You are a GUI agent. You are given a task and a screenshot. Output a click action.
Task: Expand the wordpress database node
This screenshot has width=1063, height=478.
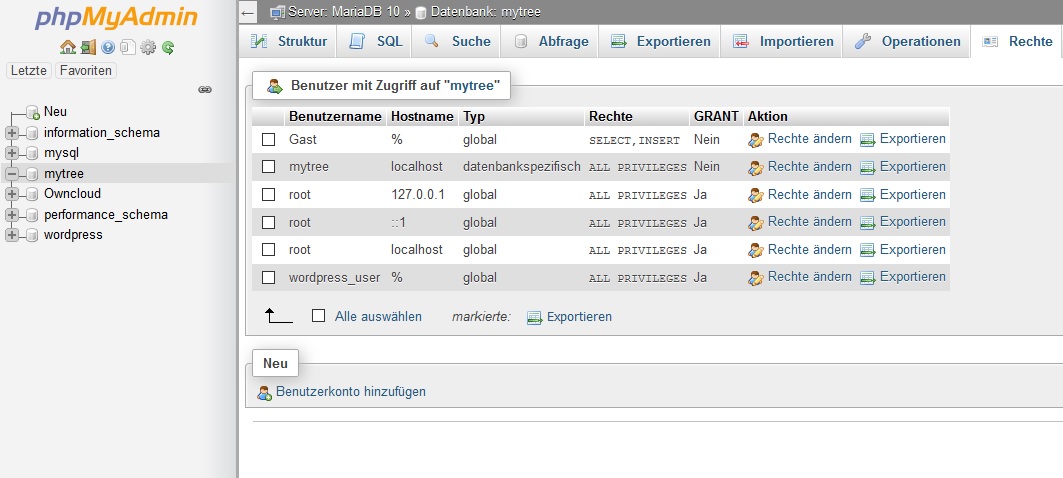coord(12,235)
